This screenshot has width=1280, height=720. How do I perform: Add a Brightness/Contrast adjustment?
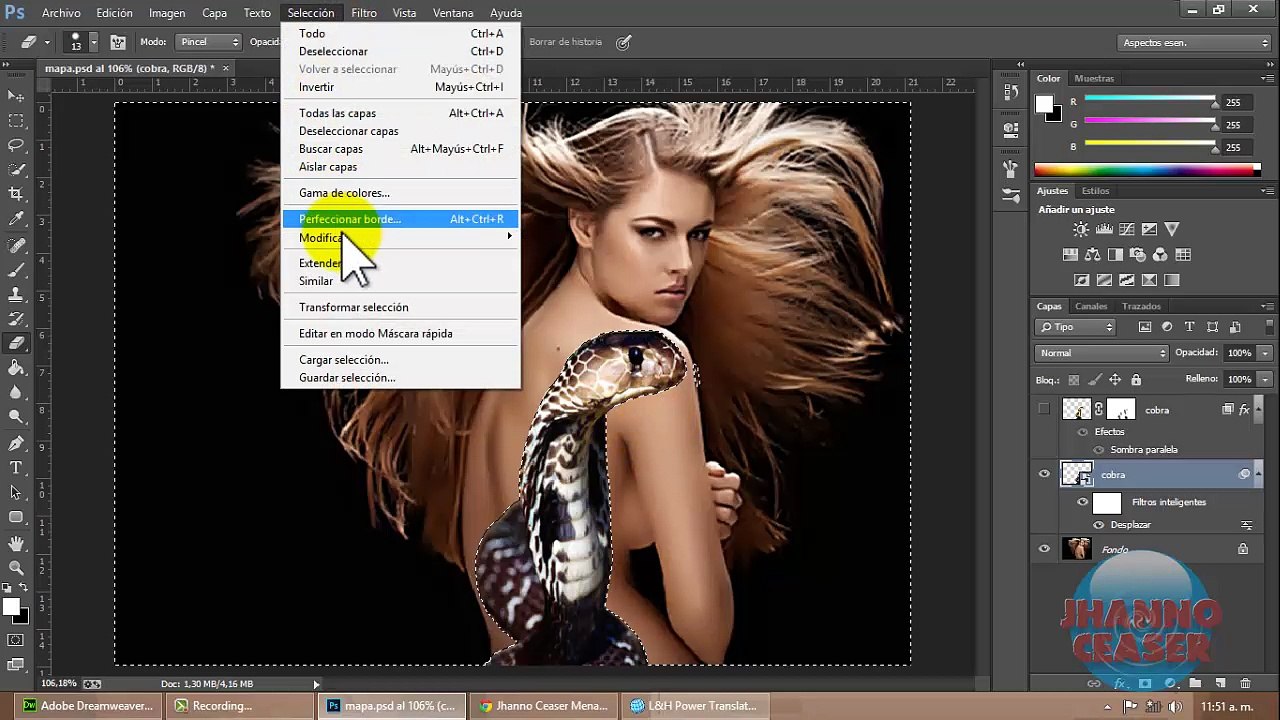click(x=1082, y=230)
